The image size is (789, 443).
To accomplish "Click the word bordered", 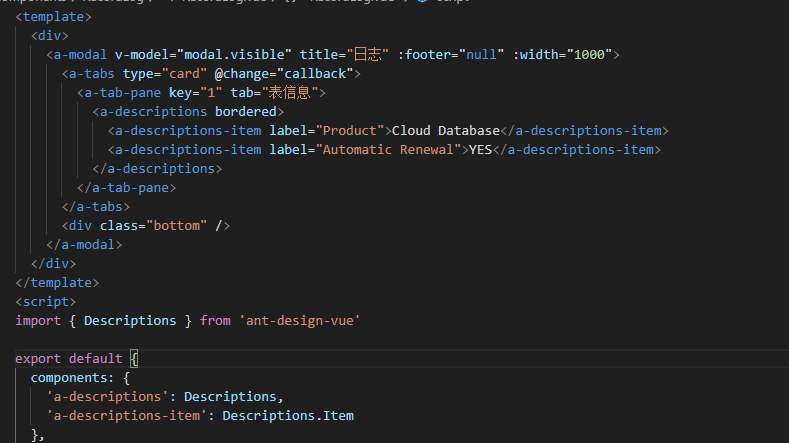I will [246, 112].
